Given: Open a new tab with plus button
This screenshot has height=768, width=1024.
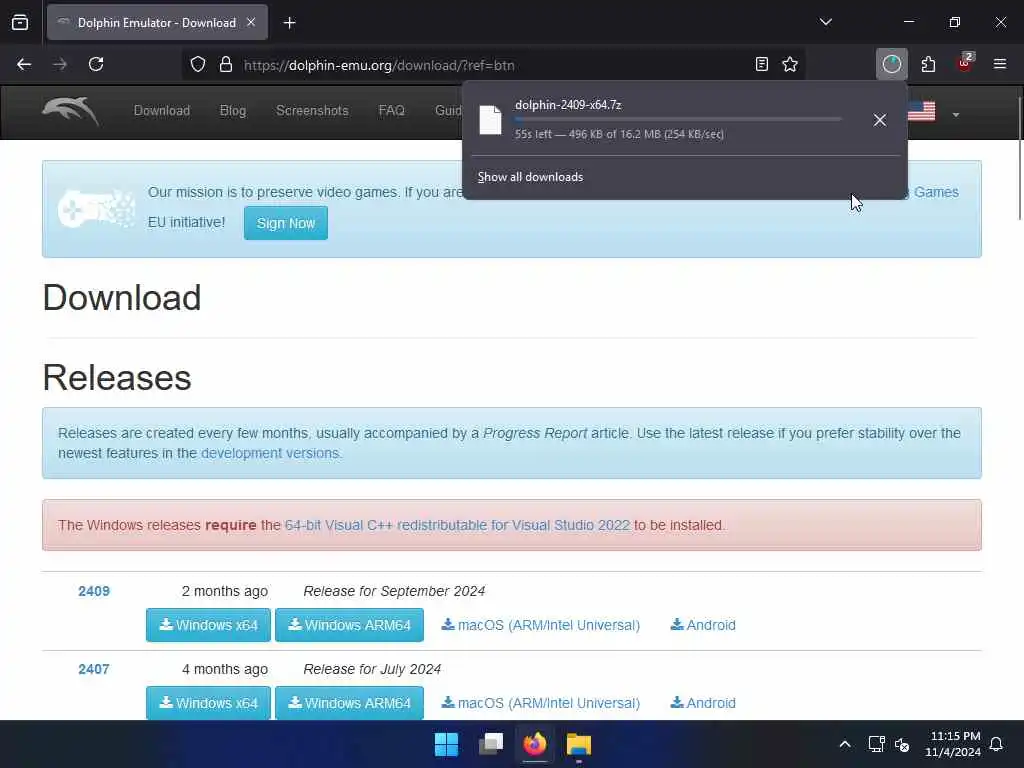Looking at the screenshot, I should 289,23.
